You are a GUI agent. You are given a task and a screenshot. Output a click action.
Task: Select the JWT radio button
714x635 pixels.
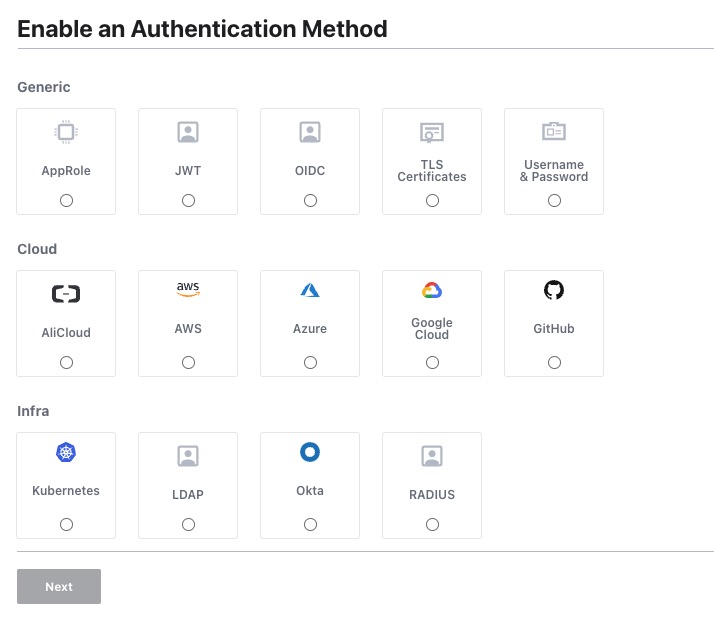[x=189, y=200]
